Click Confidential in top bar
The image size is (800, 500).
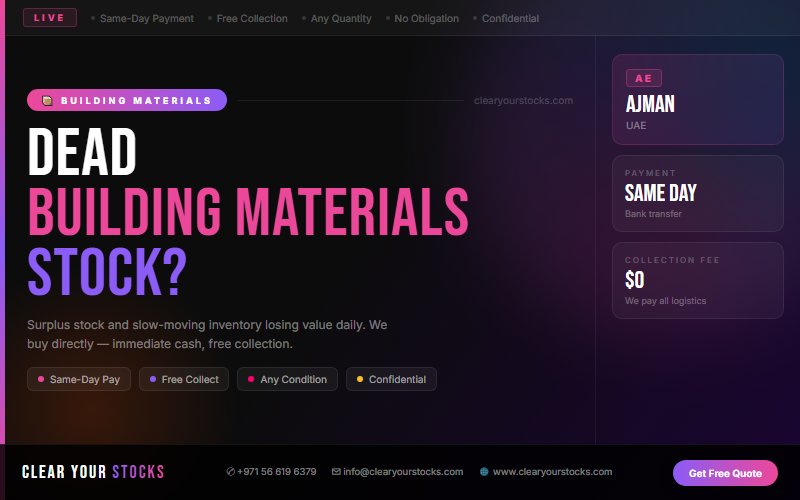[x=510, y=18]
